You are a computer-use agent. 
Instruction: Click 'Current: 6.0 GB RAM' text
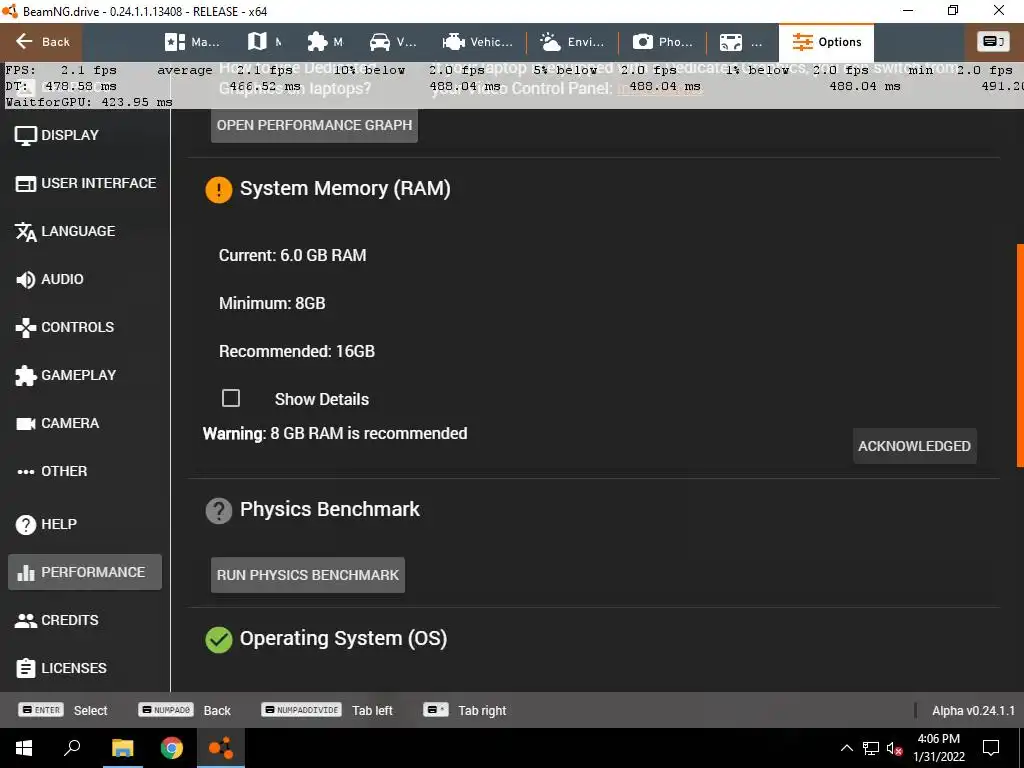[293, 255]
